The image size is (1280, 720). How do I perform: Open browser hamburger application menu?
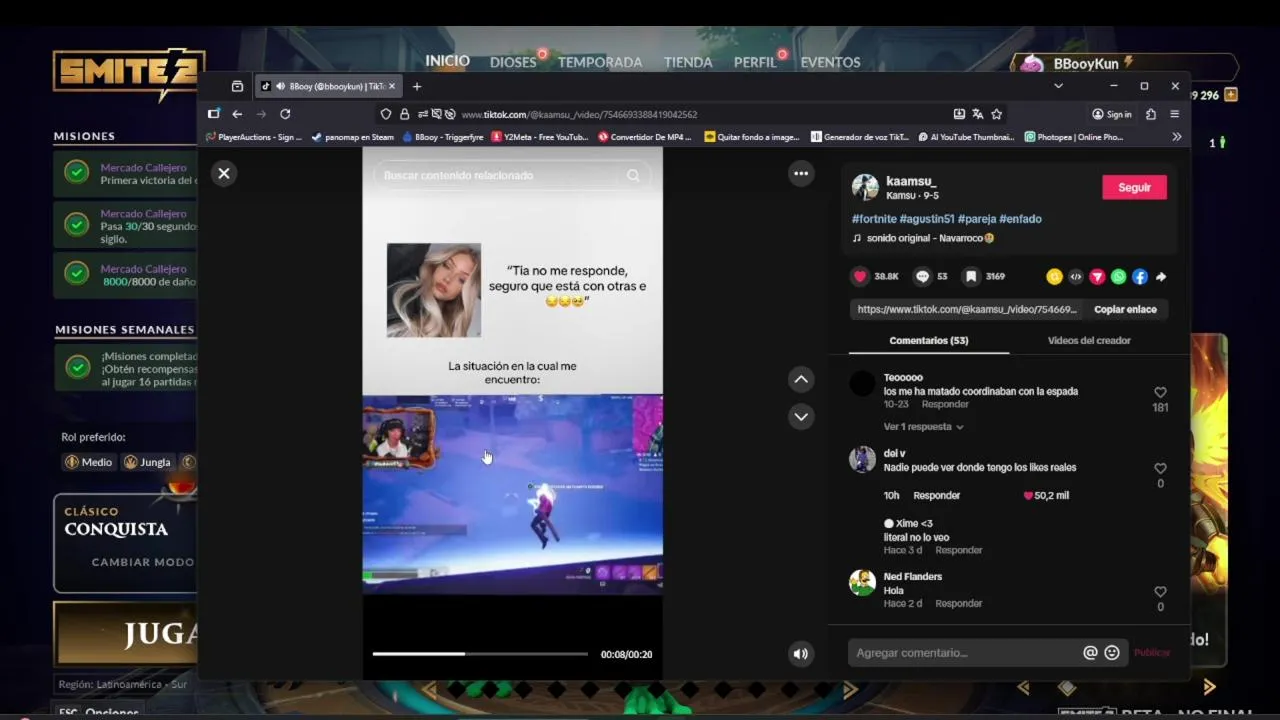[1174, 114]
